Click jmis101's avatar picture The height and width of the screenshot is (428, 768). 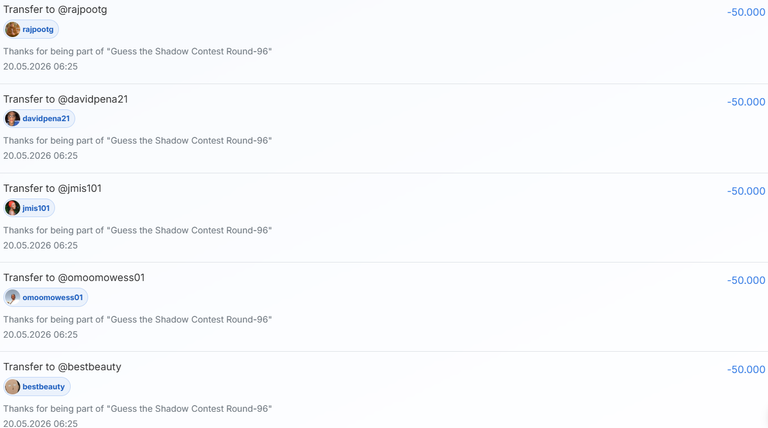coord(12,208)
